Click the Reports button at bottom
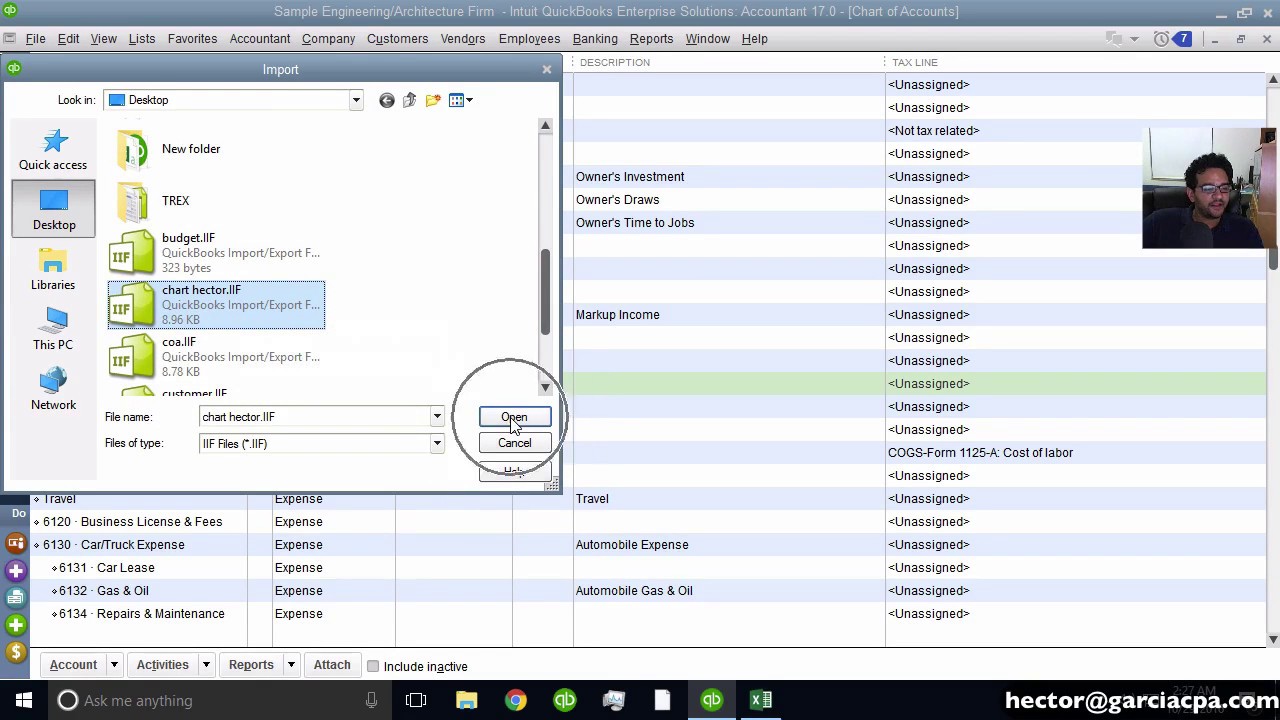Image resolution: width=1280 pixels, height=720 pixels. pos(251,665)
